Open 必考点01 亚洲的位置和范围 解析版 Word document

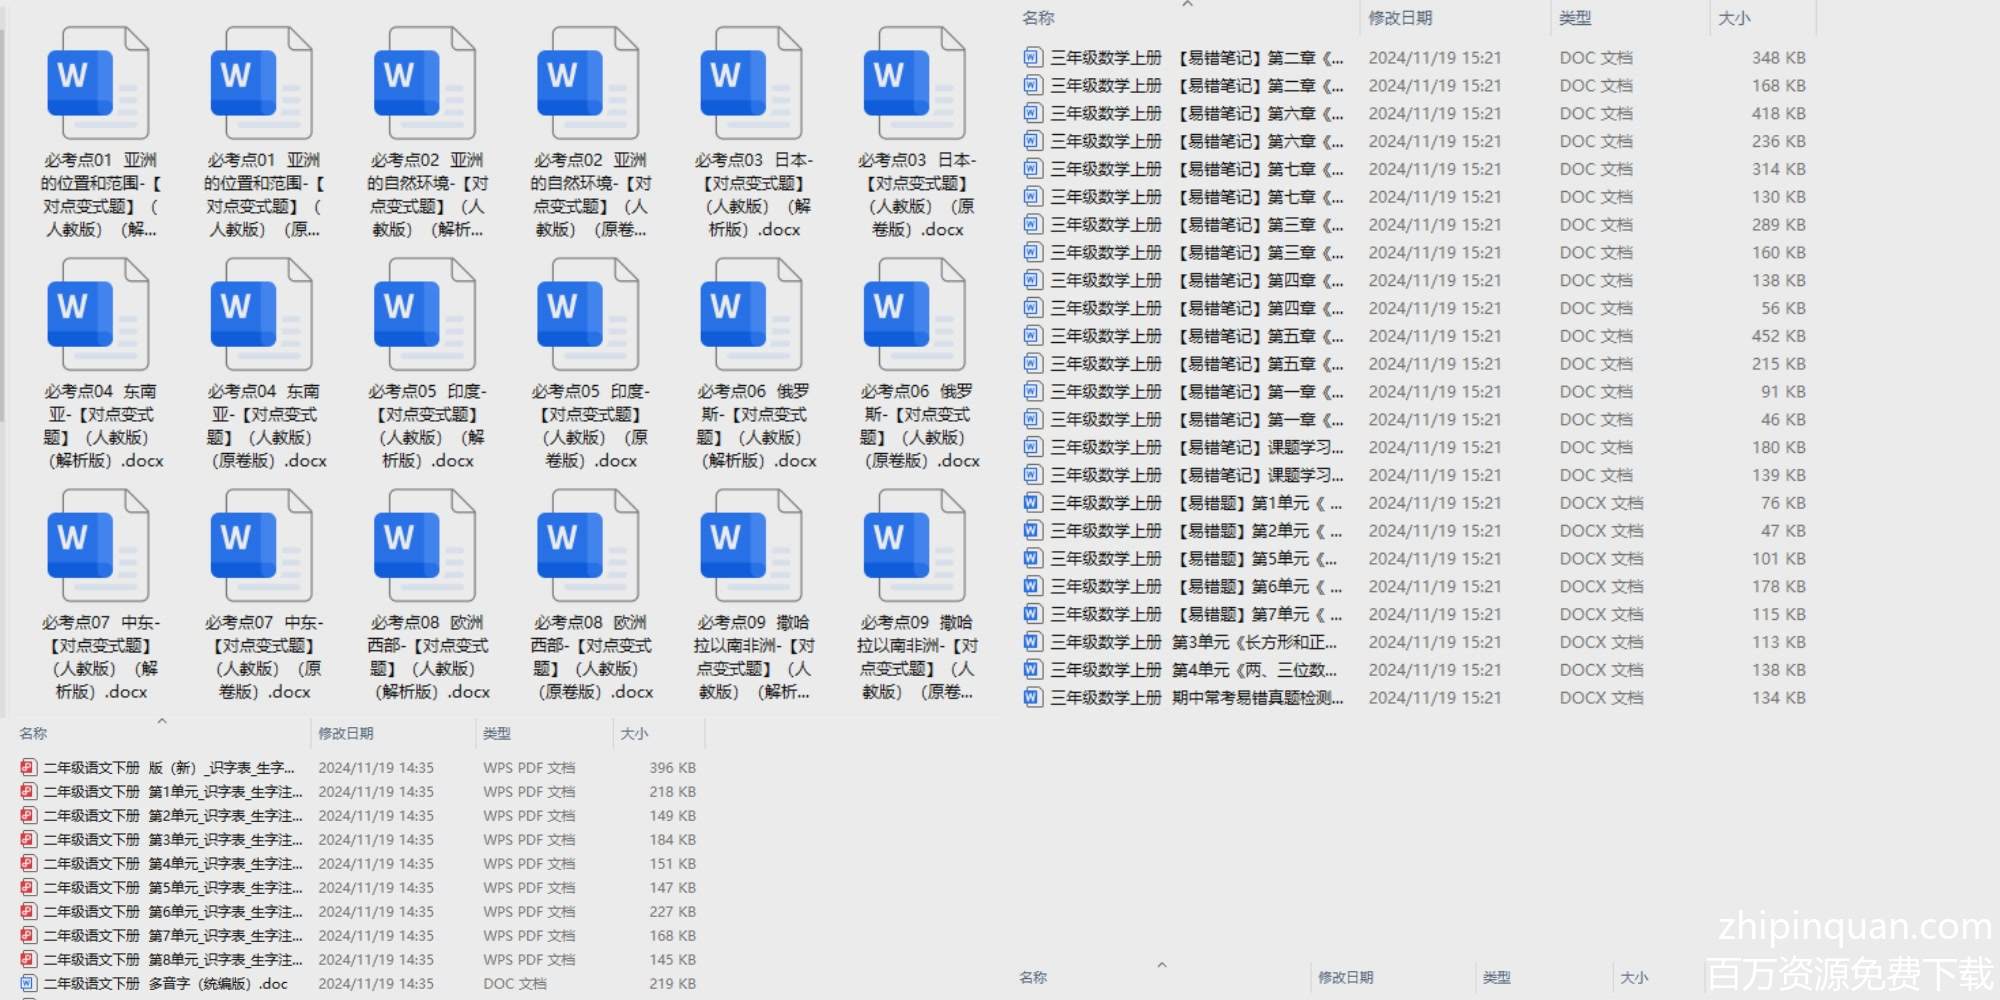tap(98, 84)
